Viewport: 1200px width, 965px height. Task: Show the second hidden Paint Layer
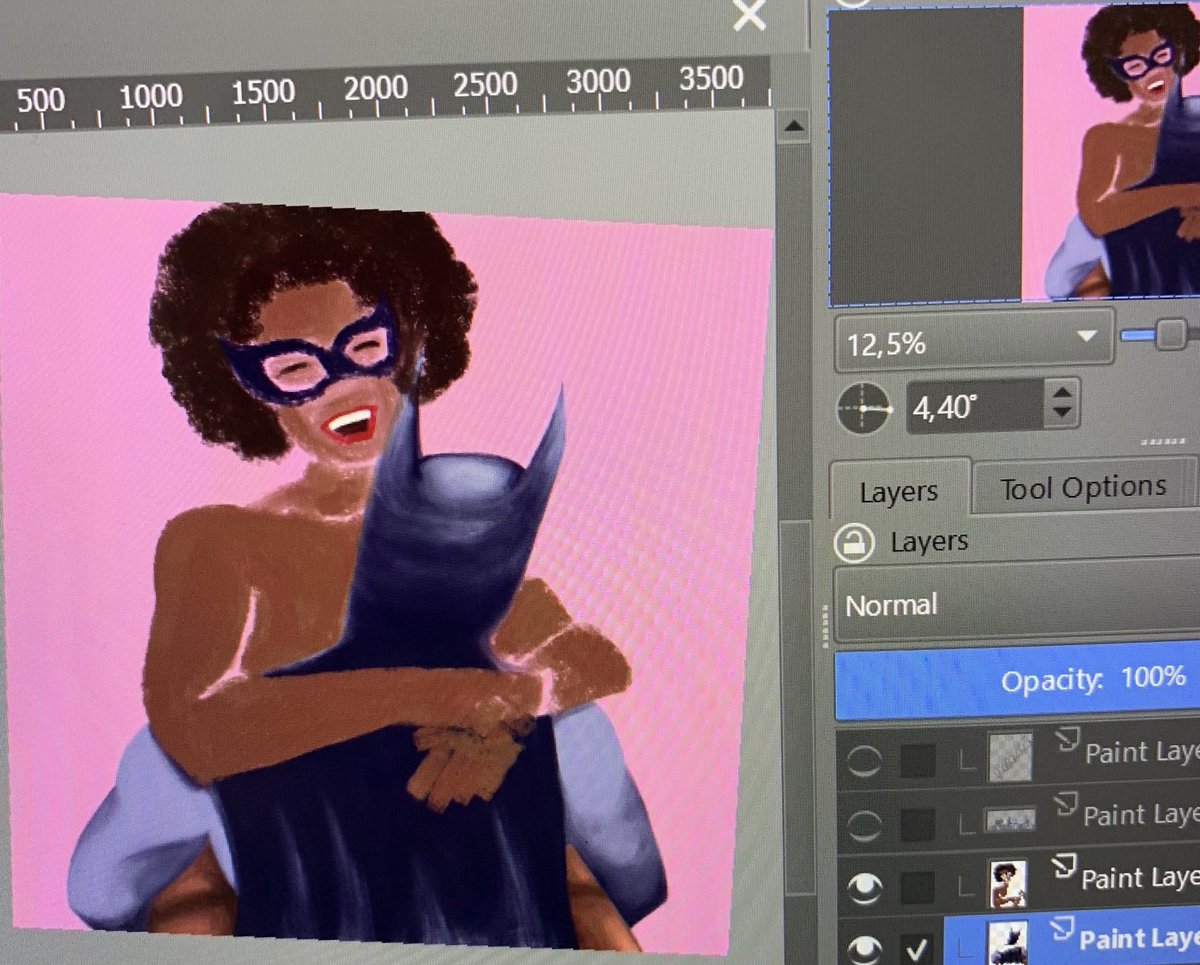[x=865, y=825]
